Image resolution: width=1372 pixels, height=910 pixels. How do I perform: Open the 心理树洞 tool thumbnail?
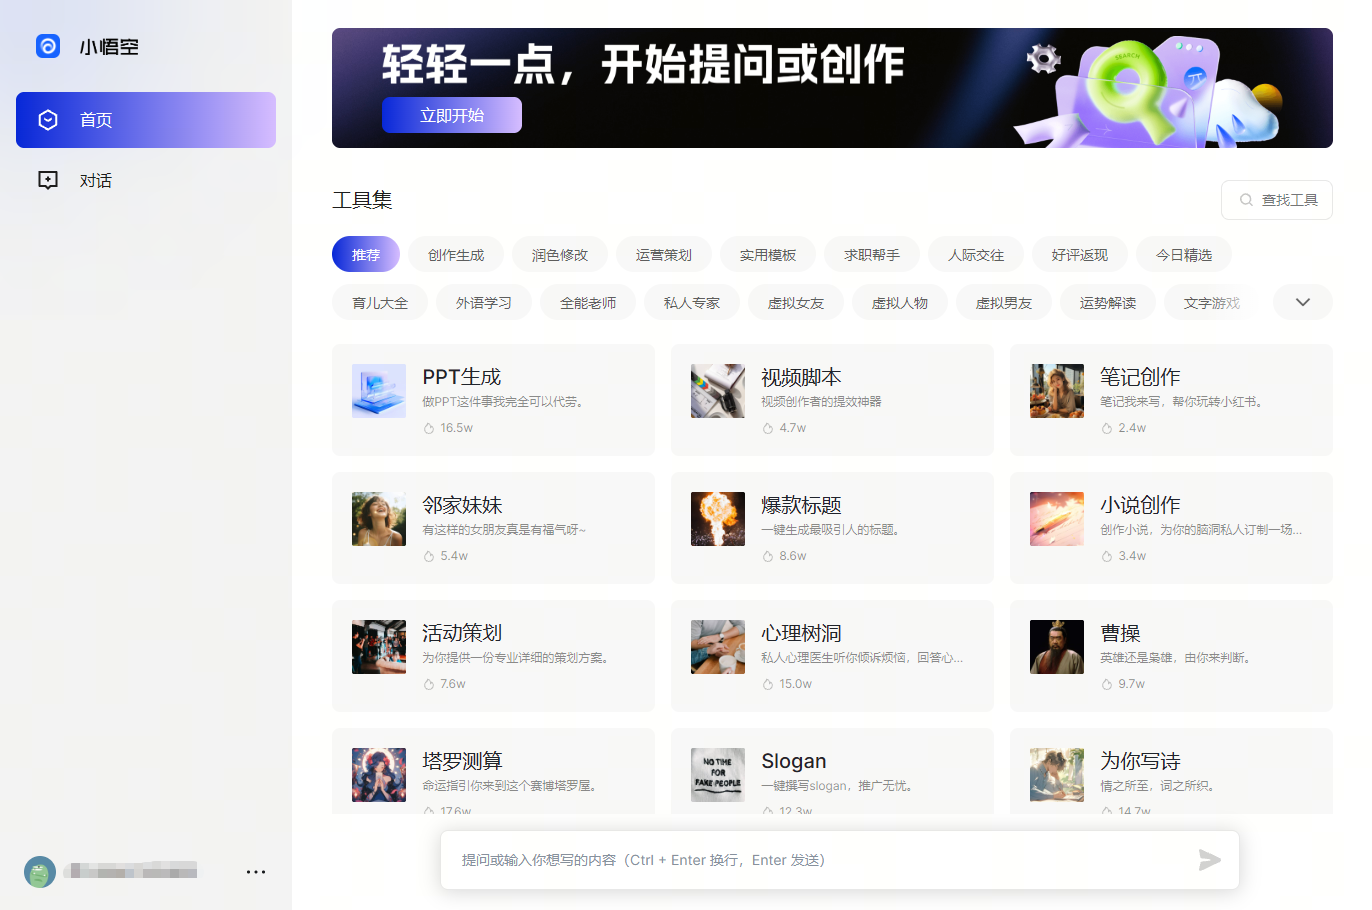[x=718, y=647]
